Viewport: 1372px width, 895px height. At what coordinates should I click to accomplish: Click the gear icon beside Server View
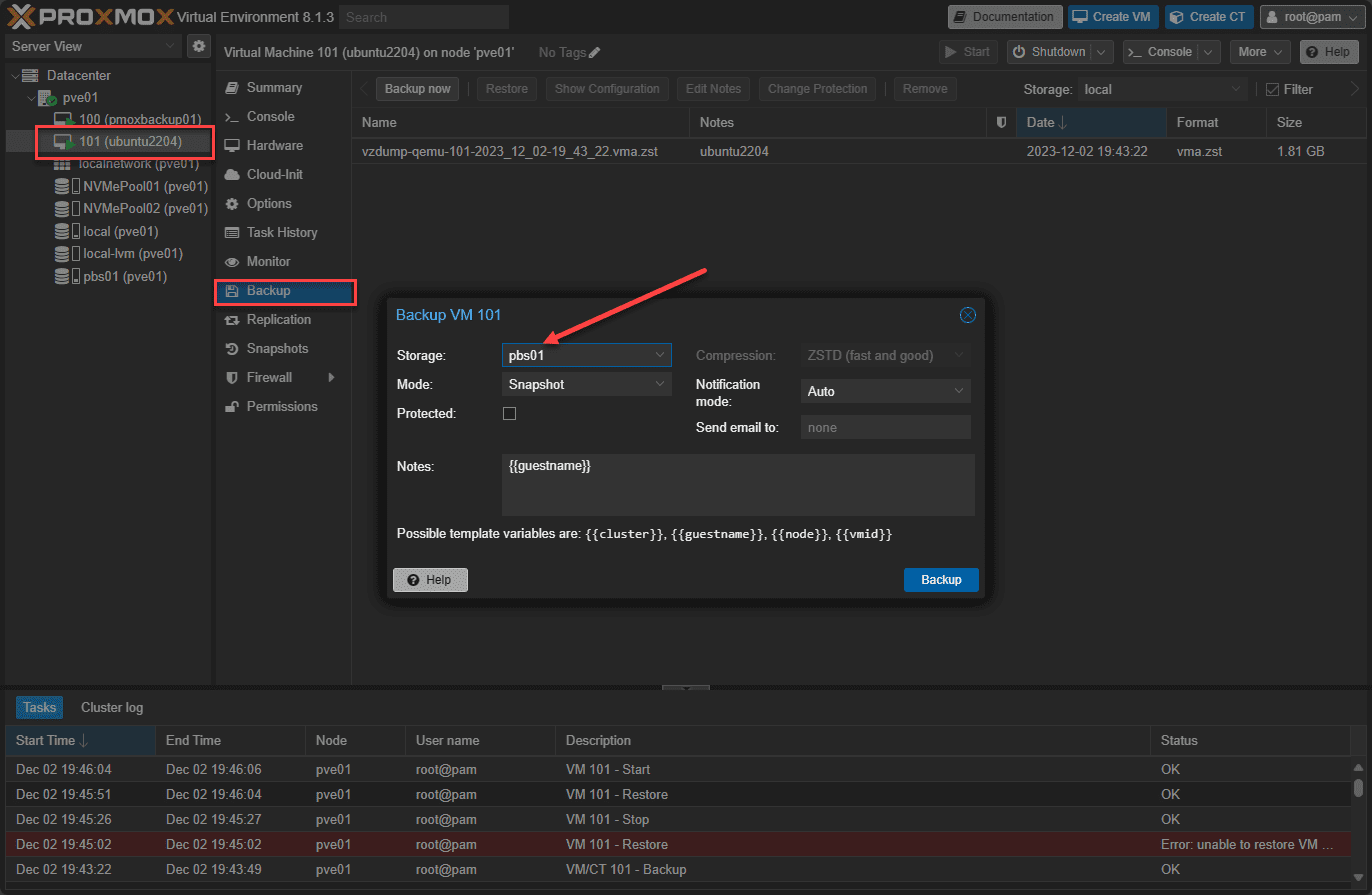coord(198,46)
